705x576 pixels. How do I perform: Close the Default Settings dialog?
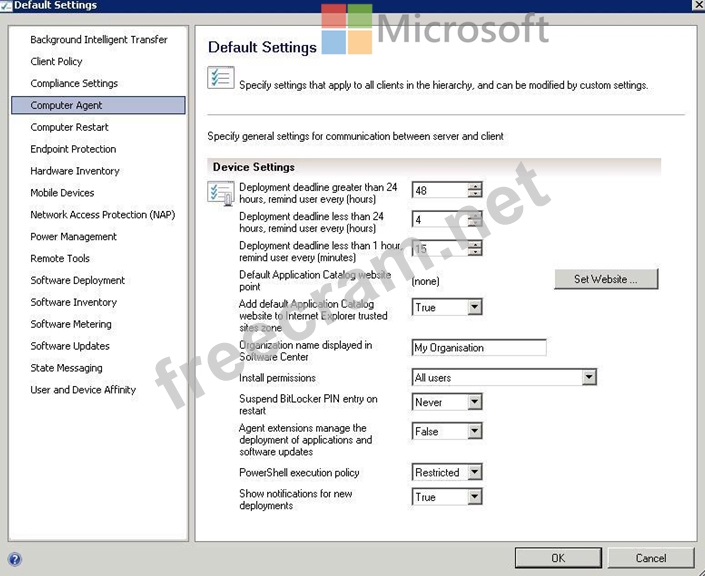(698, 5)
